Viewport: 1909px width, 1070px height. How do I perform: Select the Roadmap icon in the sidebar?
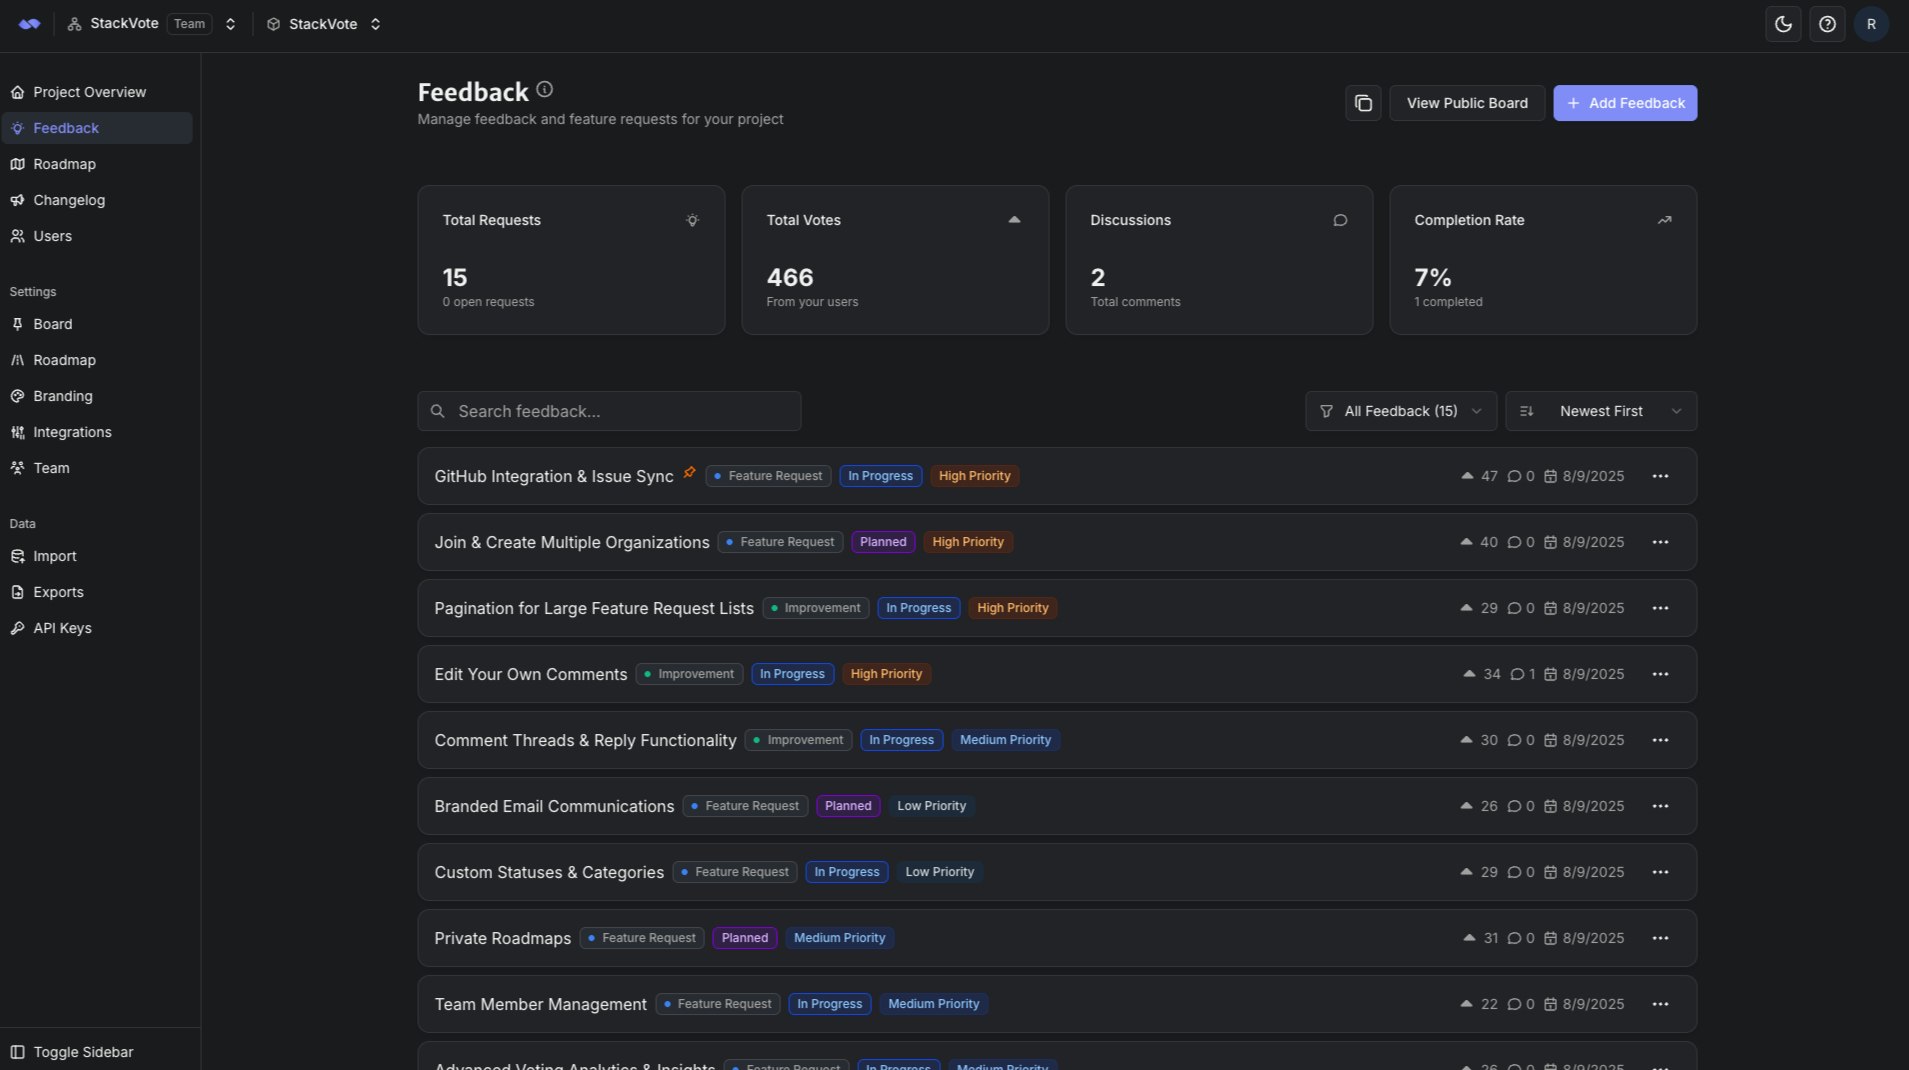(x=18, y=164)
